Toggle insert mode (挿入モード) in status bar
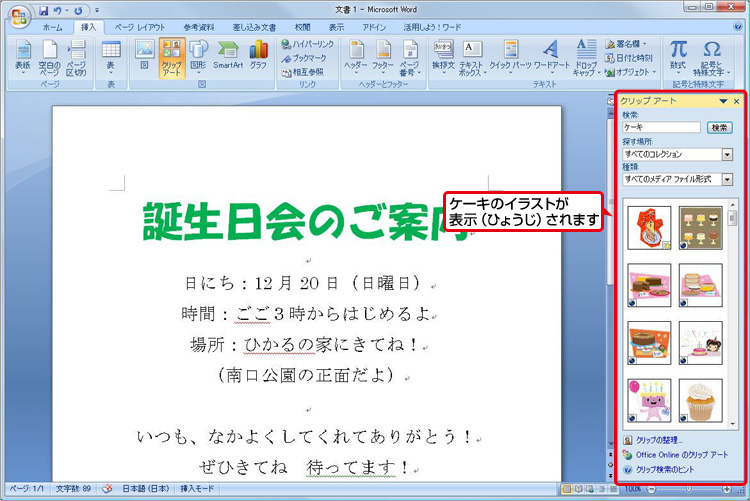750x501 pixels. [198, 489]
